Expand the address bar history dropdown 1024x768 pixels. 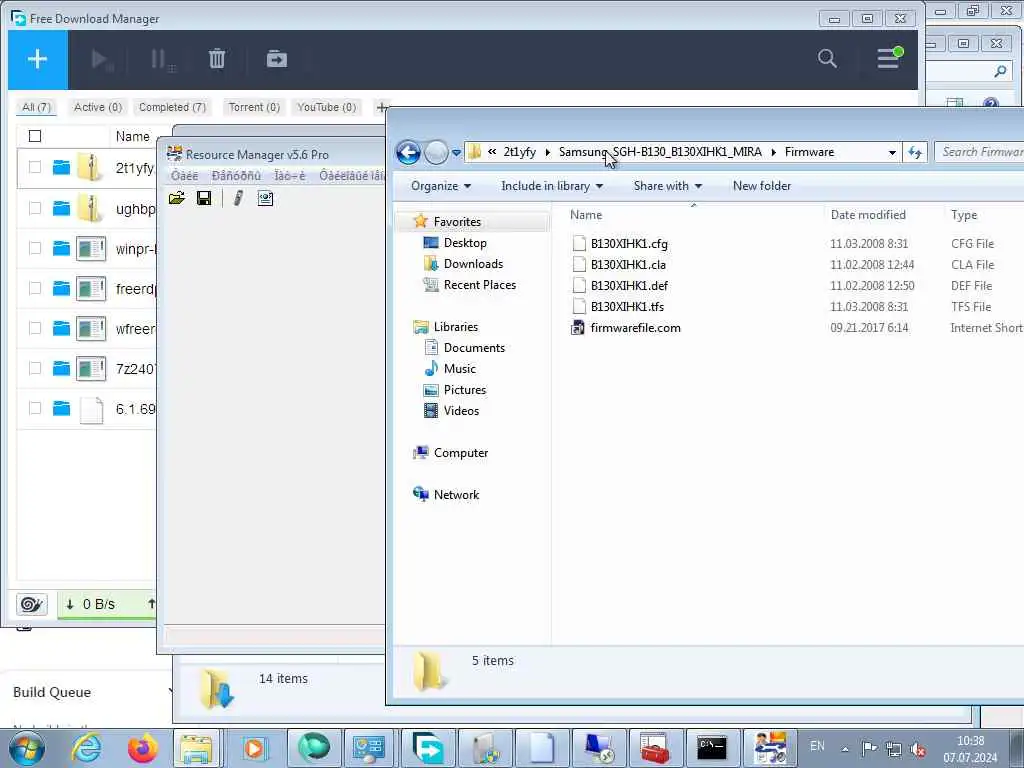pyautogui.click(x=892, y=153)
